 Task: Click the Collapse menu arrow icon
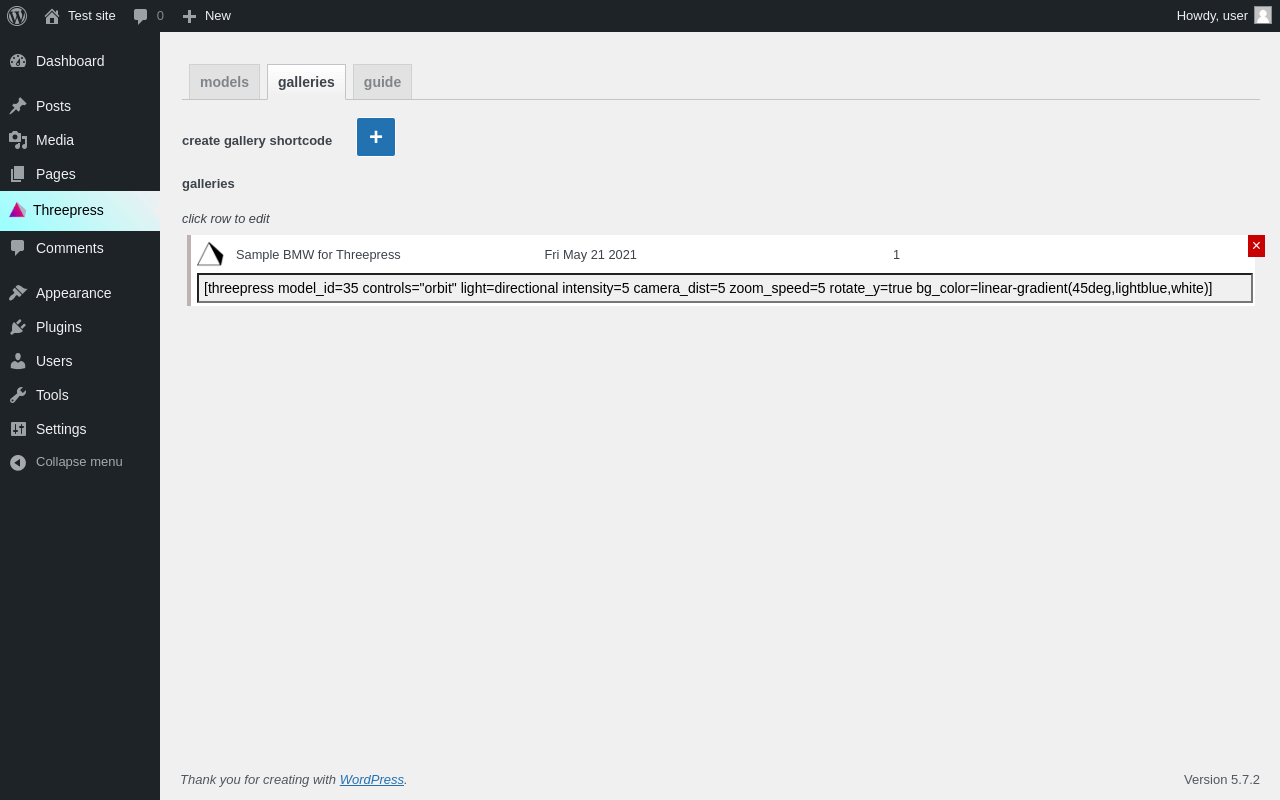(x=18, y=462)
